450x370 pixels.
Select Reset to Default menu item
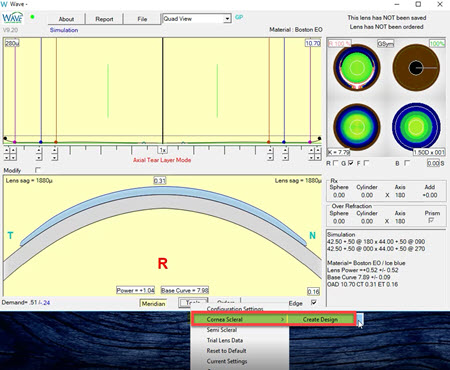coord(226,351)
